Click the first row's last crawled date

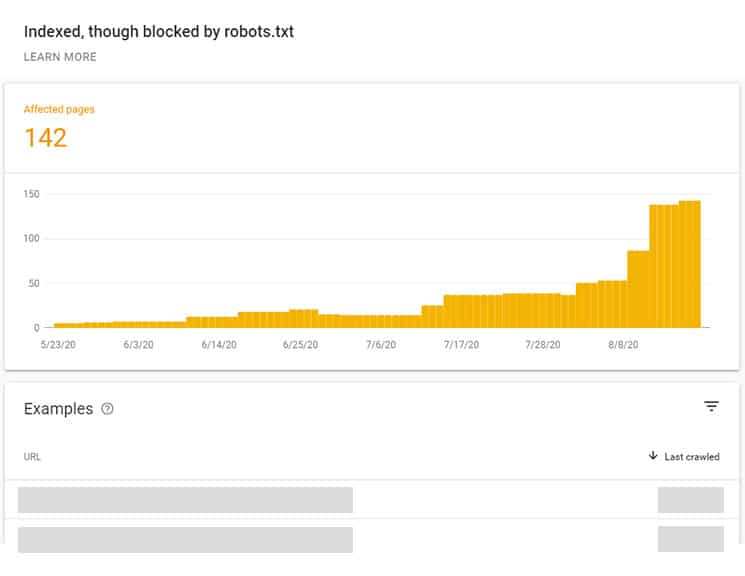click(x=690, y=500)
